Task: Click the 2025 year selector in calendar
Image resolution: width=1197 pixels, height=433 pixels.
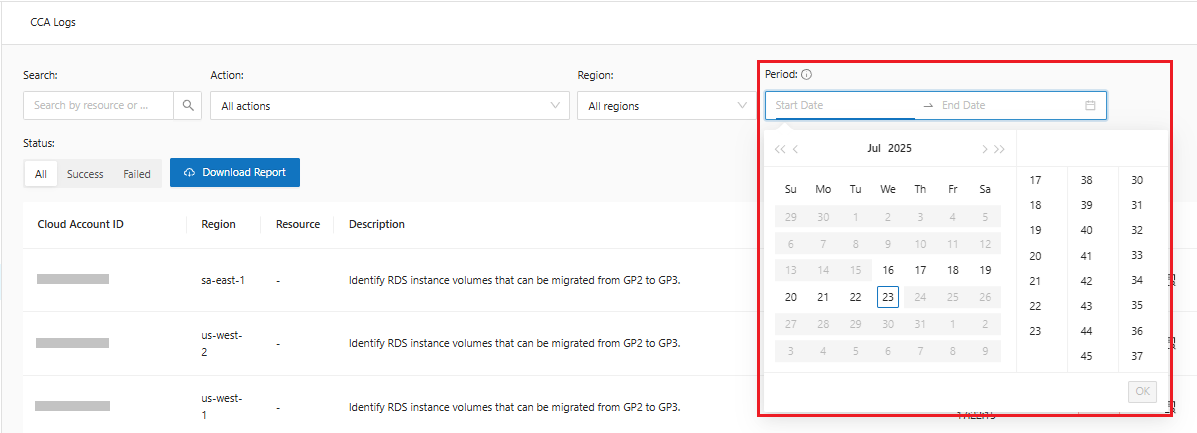Action: [x=900, y=148]
